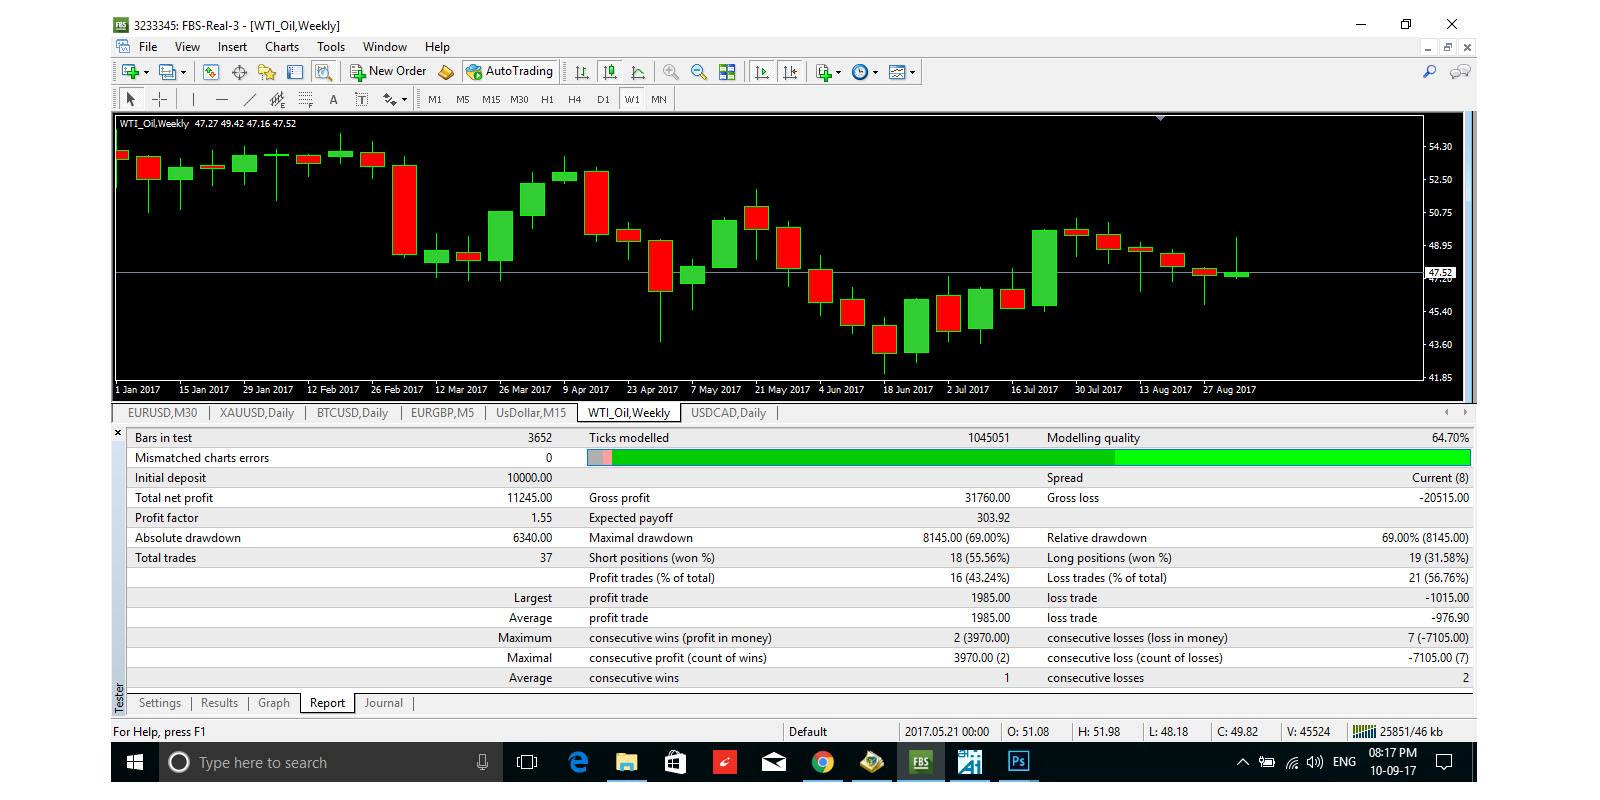
Task: Click the 47.52 current price label
Action: 1440,272
